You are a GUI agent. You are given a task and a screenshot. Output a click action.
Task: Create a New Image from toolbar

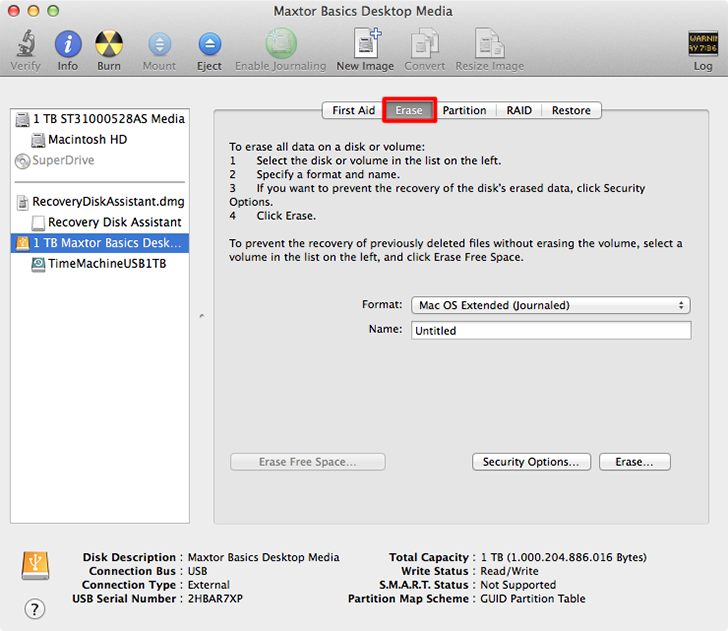366,43
